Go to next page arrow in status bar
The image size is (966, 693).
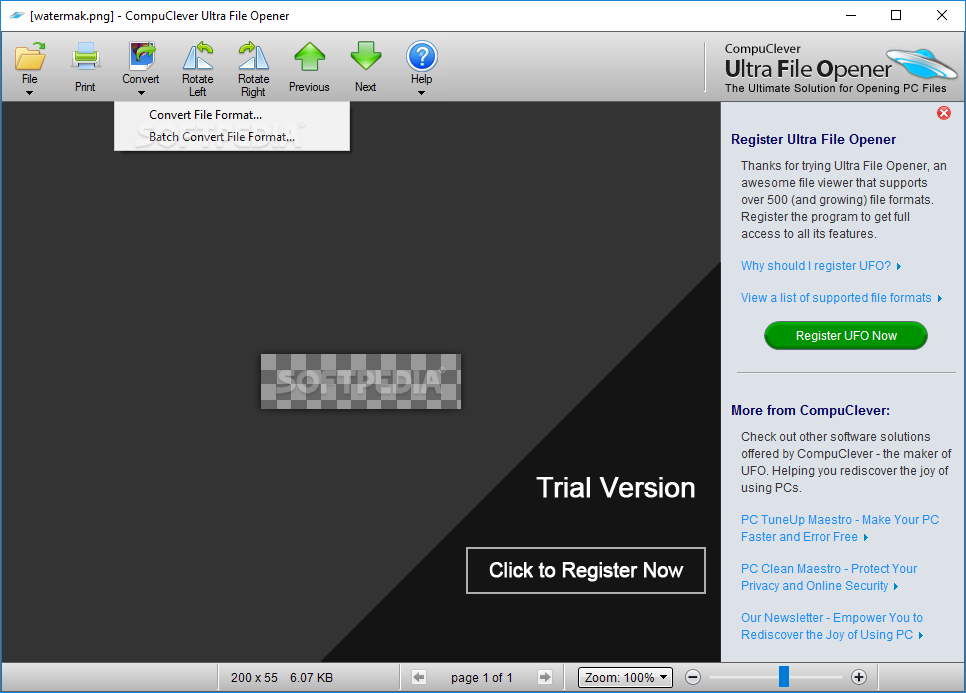click(x=545, y=678)
